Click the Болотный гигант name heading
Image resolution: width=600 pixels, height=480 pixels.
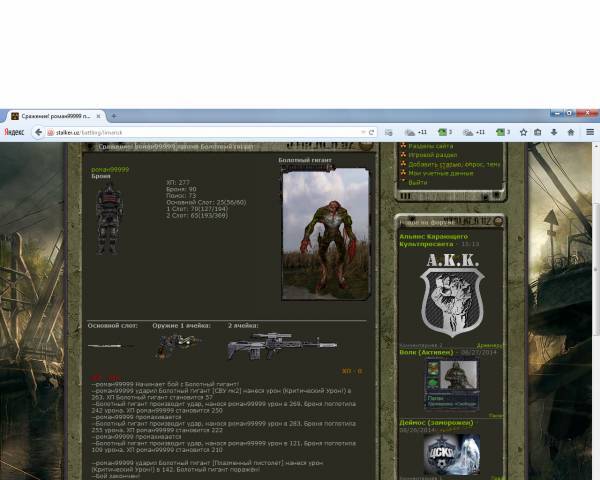tap(305, 160)
